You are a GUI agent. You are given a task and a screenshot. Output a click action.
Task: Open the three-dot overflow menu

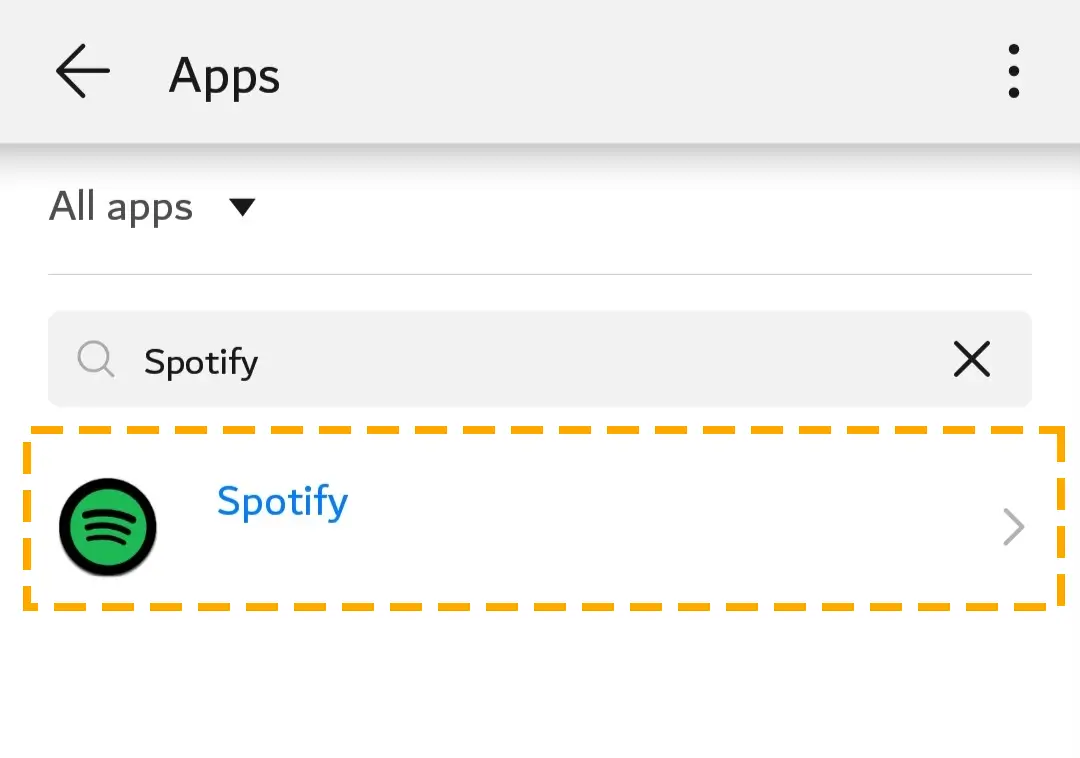coord(1013,72)
